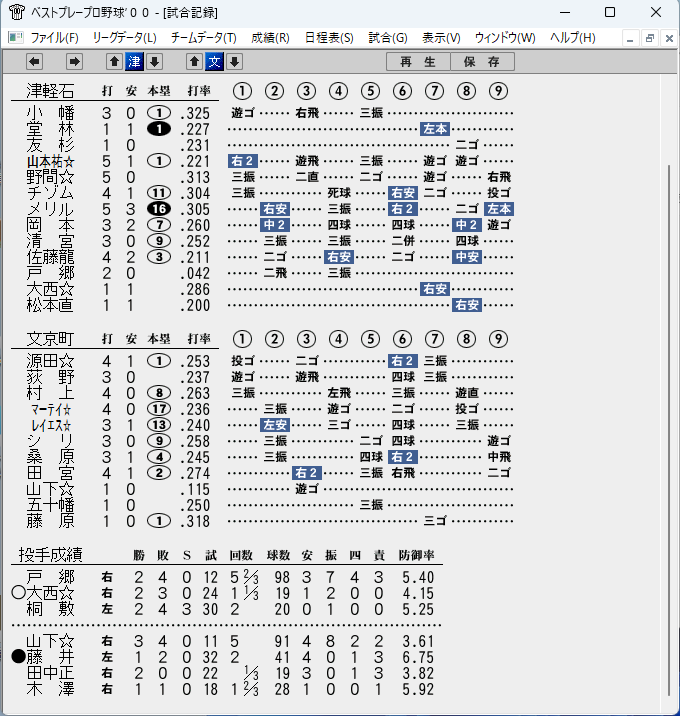Click the home run count 17 for マーテイ☆
Screen dimensions: 680x716
(x=159, y=409)
